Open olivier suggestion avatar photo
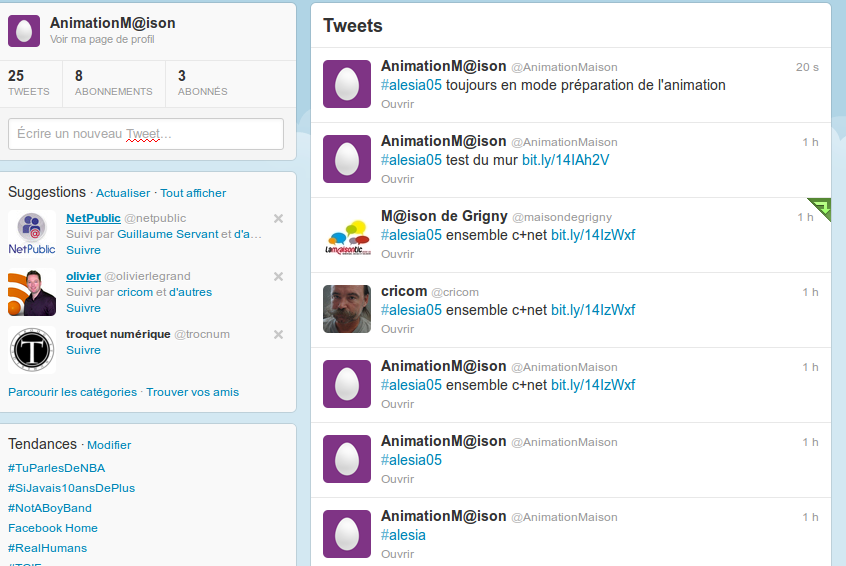 pos(32,292)
